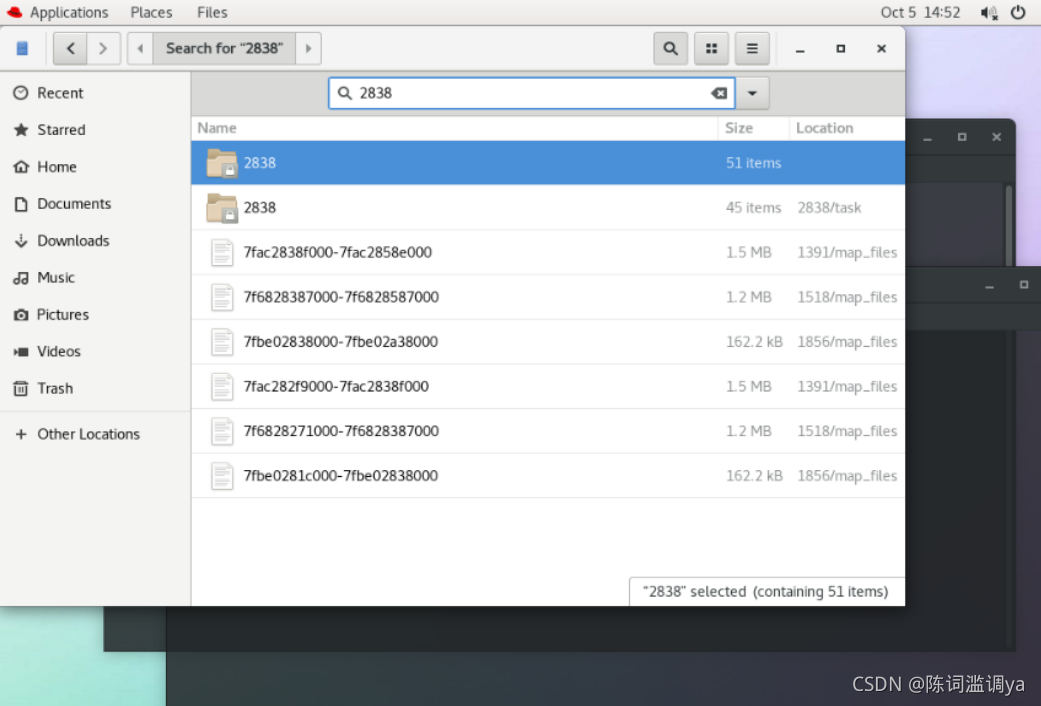This screenshot has width=1041, height=706.
Task: Click the back navigation arrow
Action: [70, 48]
